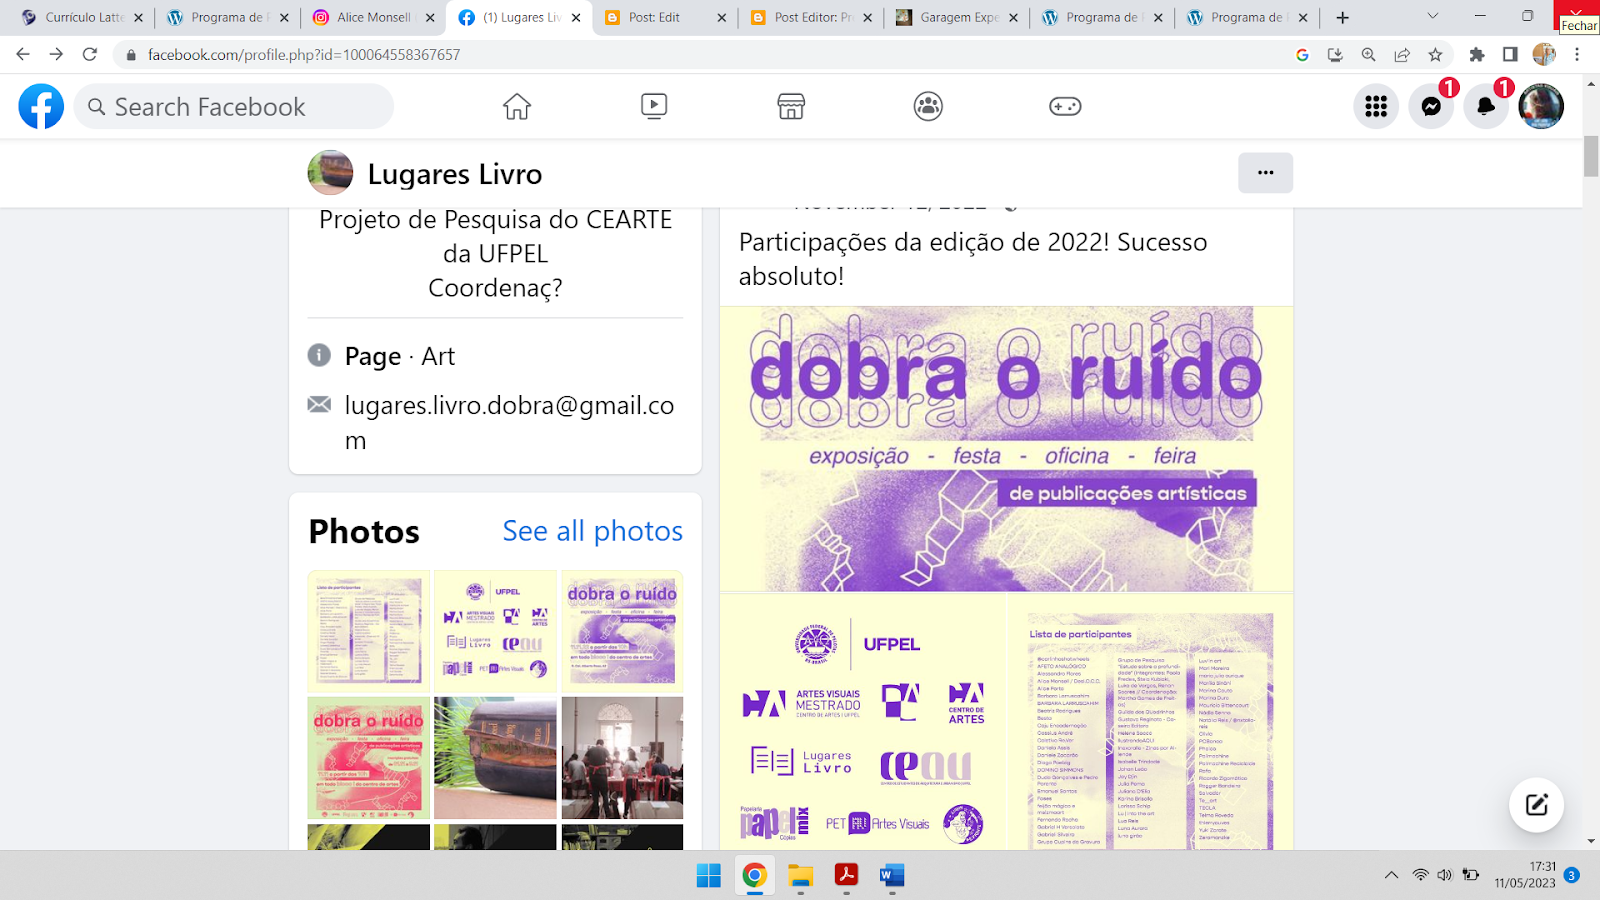This screenshot has height=900, width=1600.
Task: Open Facebook Gaming icon
Action: click(1065, 106)
